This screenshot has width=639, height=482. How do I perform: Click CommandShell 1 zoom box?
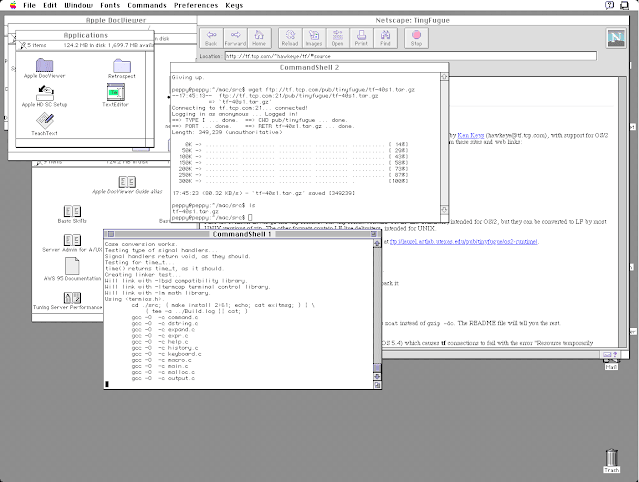pyautogui.click(x=373, y=234)
